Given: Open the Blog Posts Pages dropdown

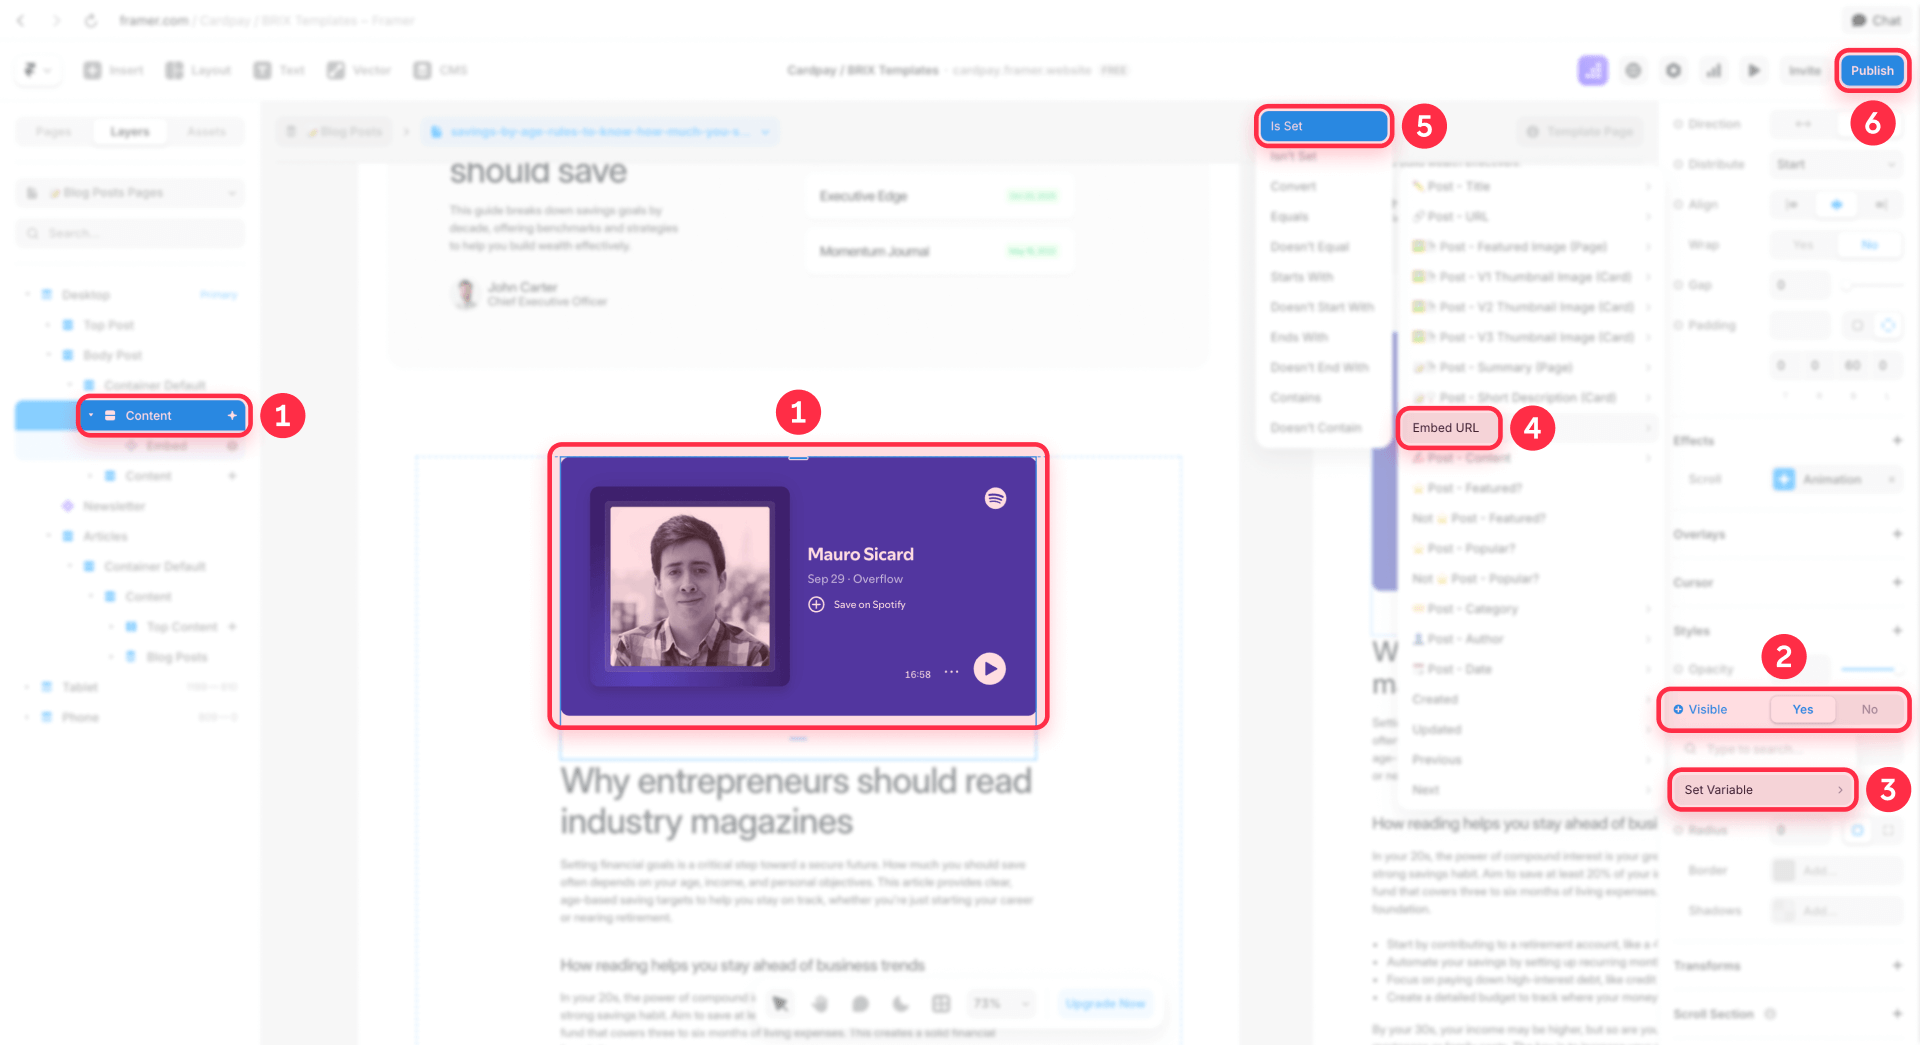Looking at the screenshot, I should tap(130, 192).
